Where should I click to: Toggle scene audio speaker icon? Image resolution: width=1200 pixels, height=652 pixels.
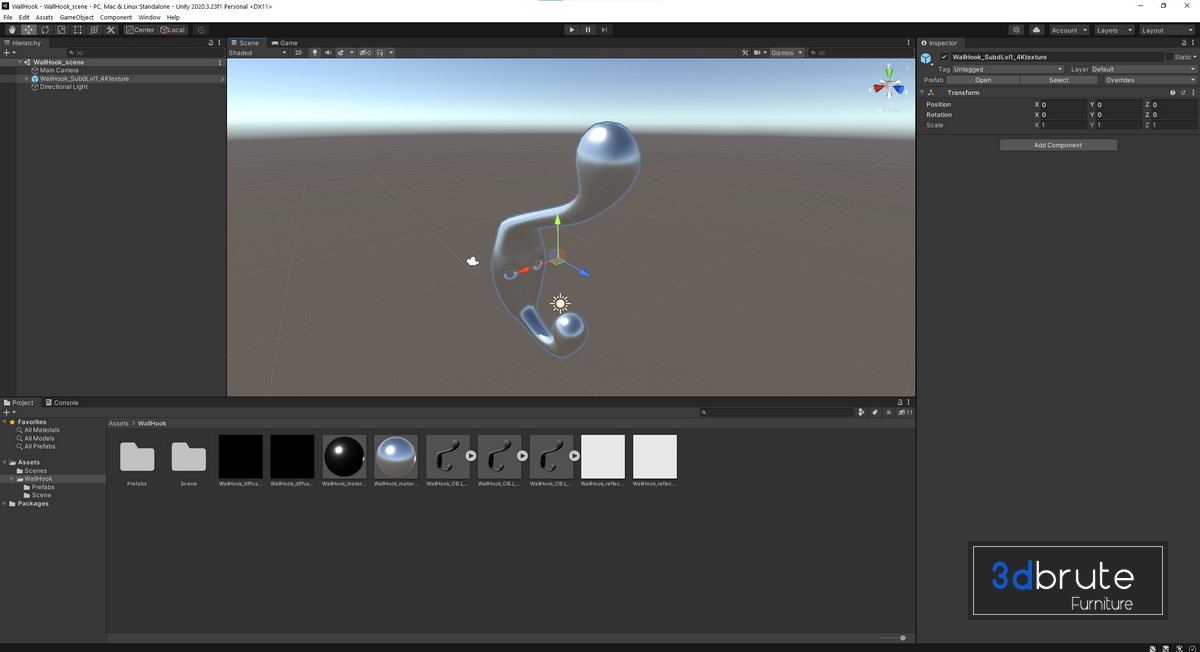point(328,53)
